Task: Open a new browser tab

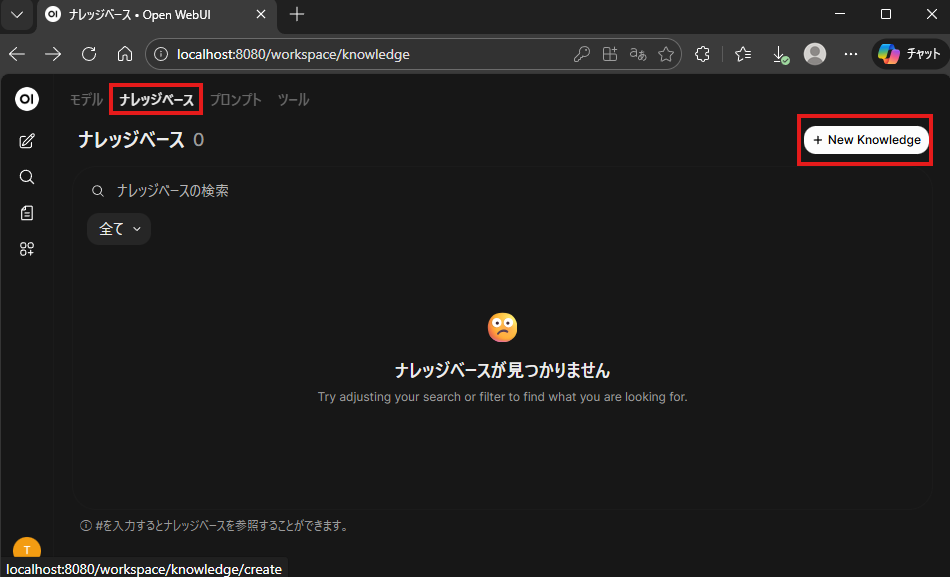Action: (297, 15)
